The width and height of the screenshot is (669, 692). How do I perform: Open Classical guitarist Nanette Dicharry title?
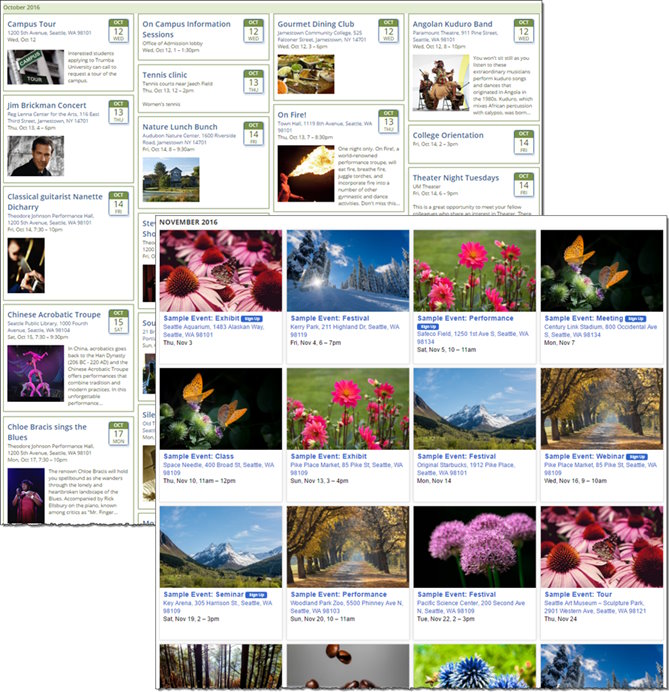[x=55, y=202]
